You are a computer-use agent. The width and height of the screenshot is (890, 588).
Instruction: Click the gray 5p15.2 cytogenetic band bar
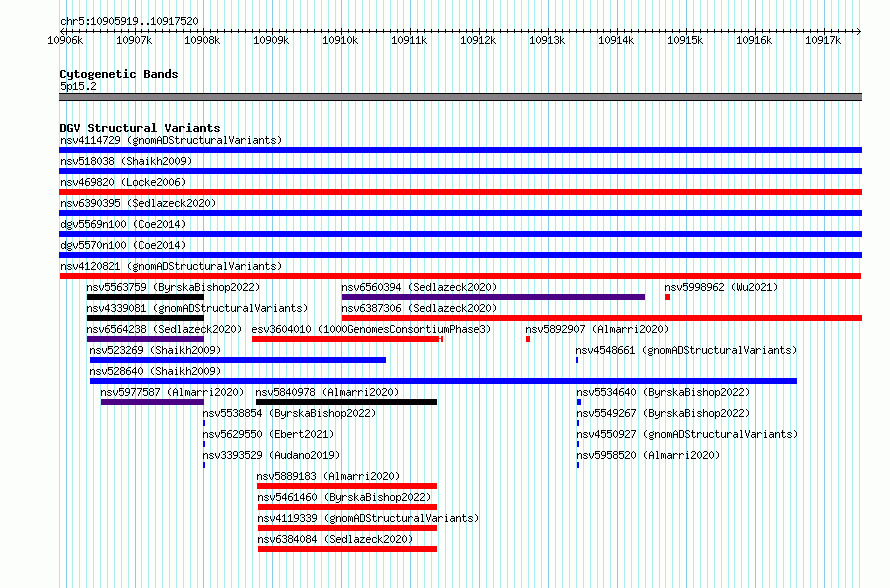460,97
